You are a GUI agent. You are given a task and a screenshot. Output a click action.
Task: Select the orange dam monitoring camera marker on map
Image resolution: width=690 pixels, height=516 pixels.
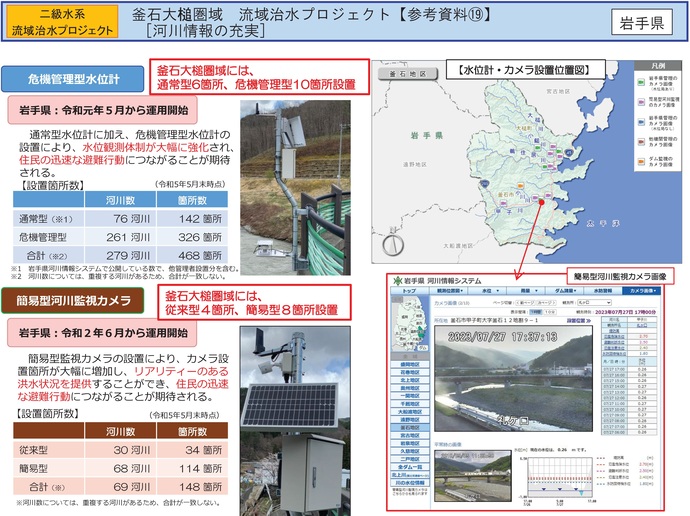point(521,186)
